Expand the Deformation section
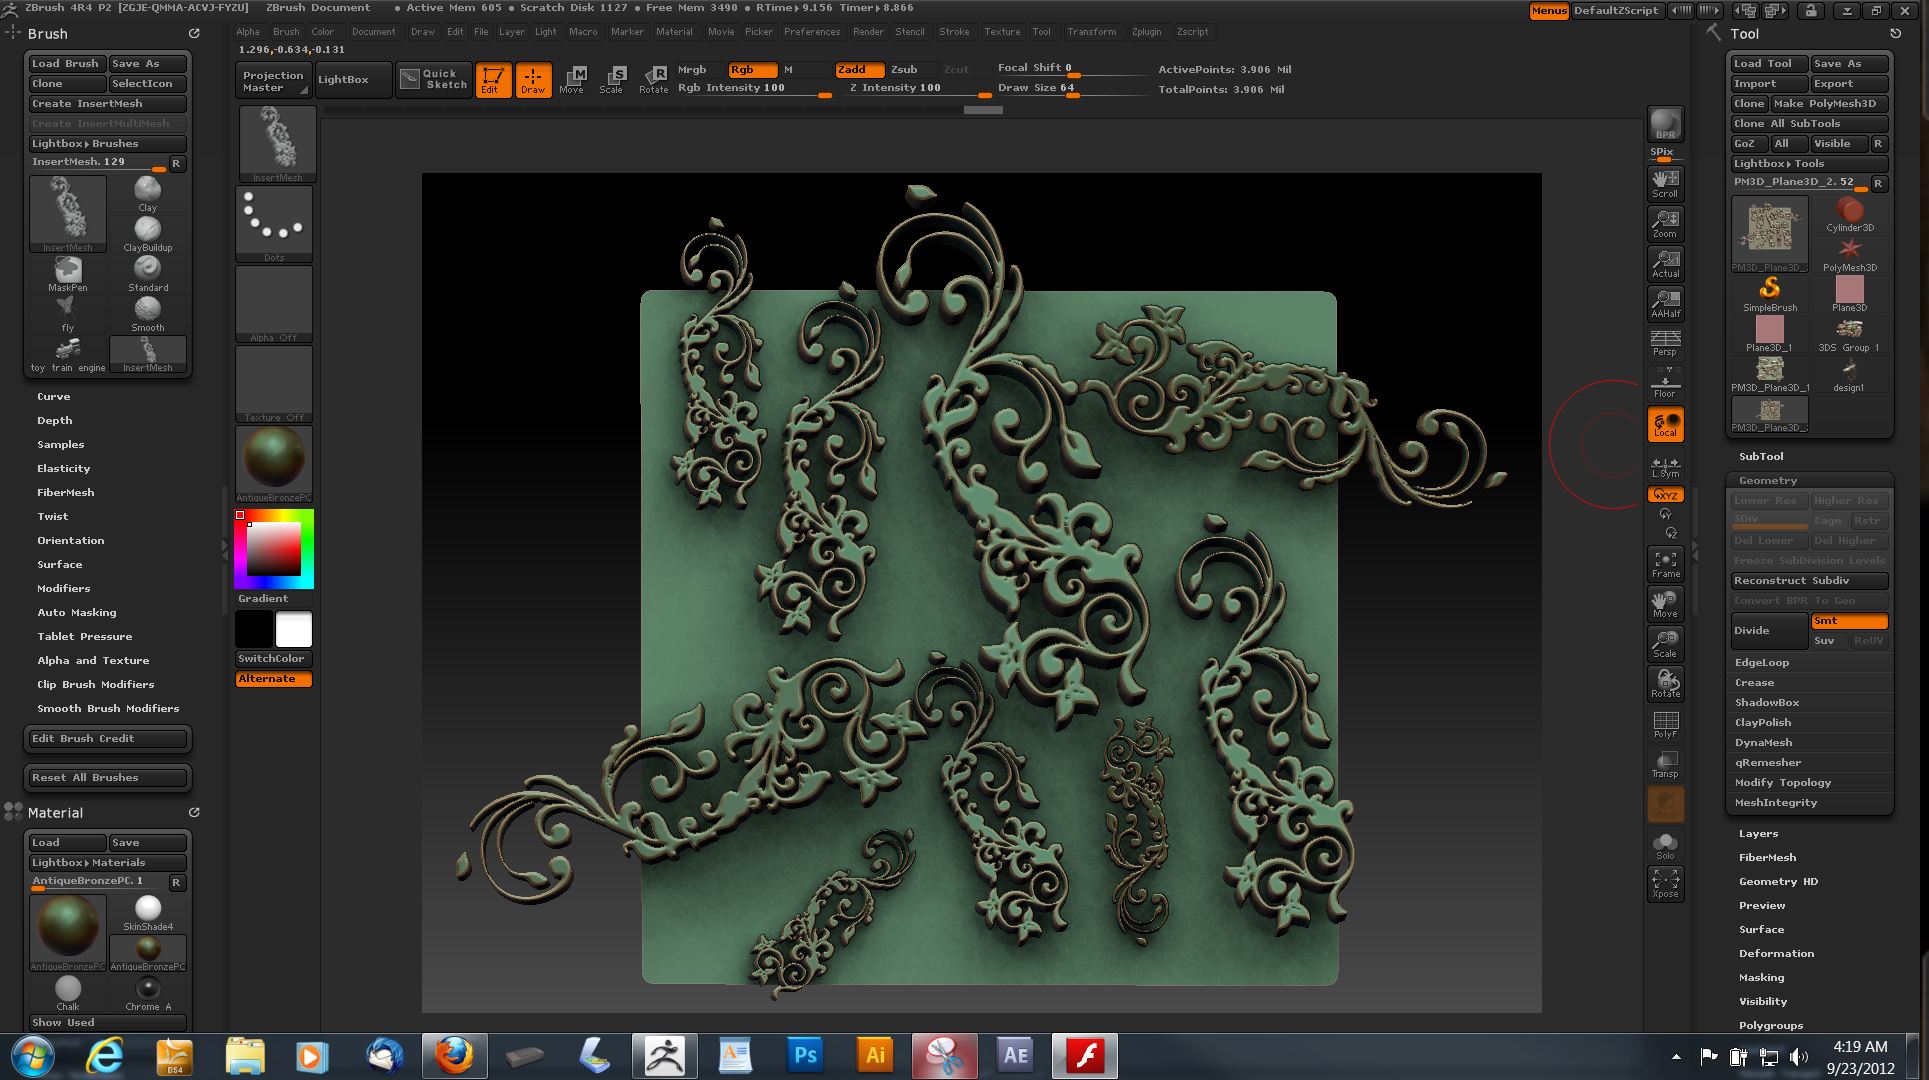Screen dimensions: 1929x1080 tap(1776, 954)
